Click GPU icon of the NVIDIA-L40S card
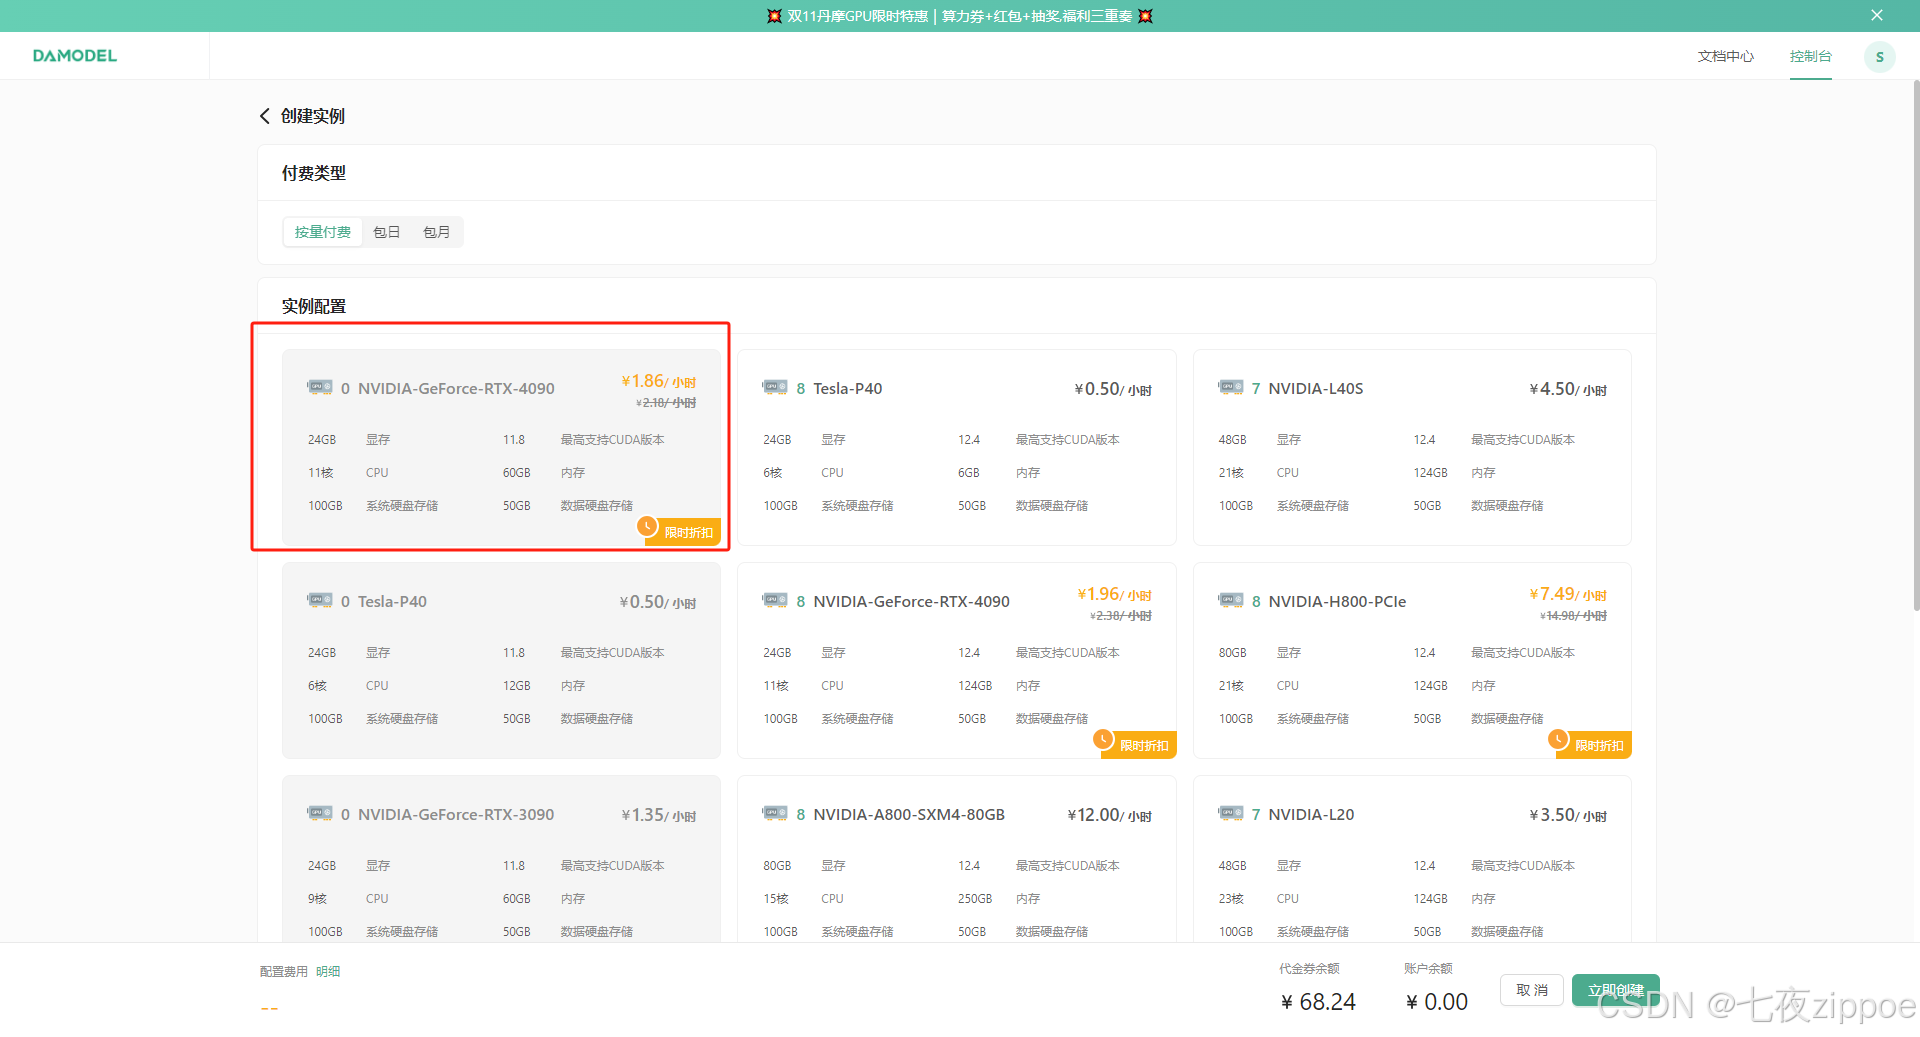The height and width of the screenshot is (1037, 1920). pyautogui.click(x=1231, y=387)
